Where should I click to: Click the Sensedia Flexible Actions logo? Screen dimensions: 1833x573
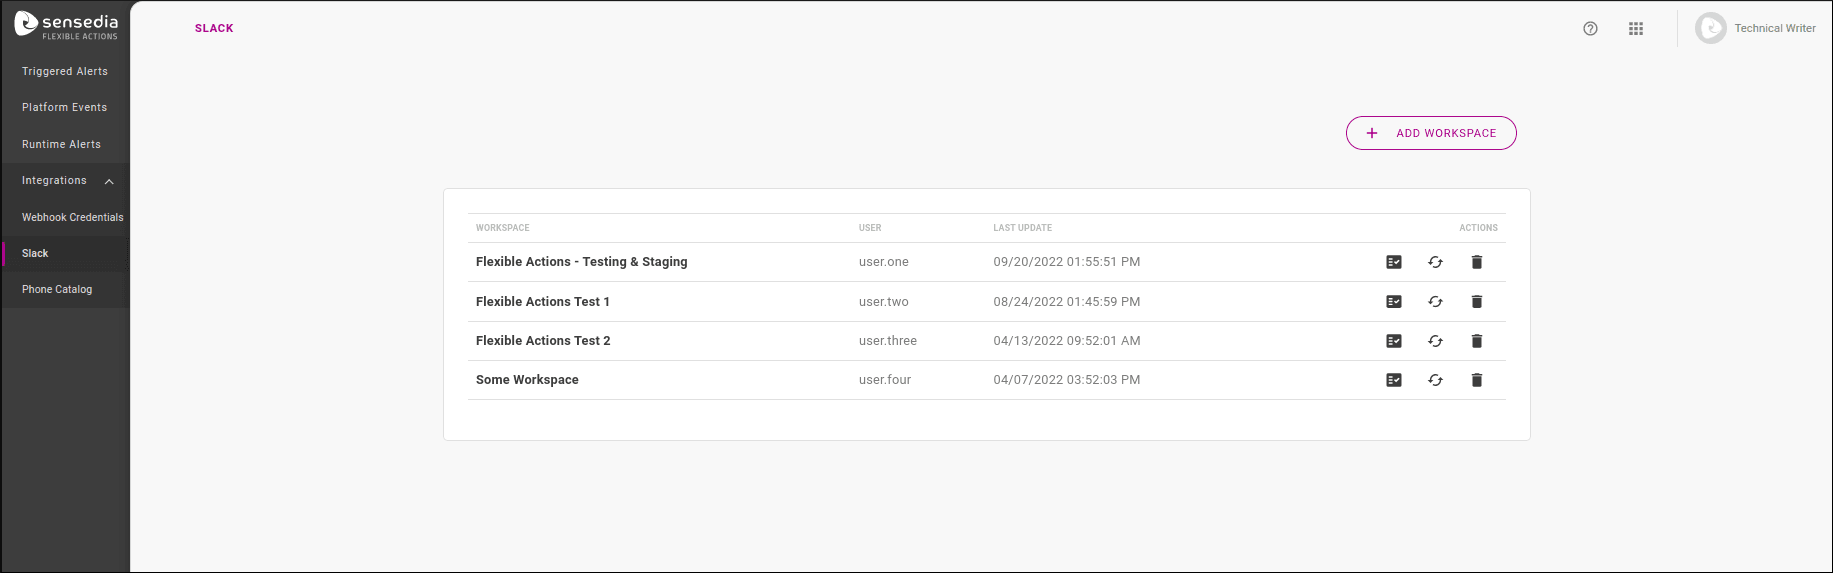coord(66,26)
